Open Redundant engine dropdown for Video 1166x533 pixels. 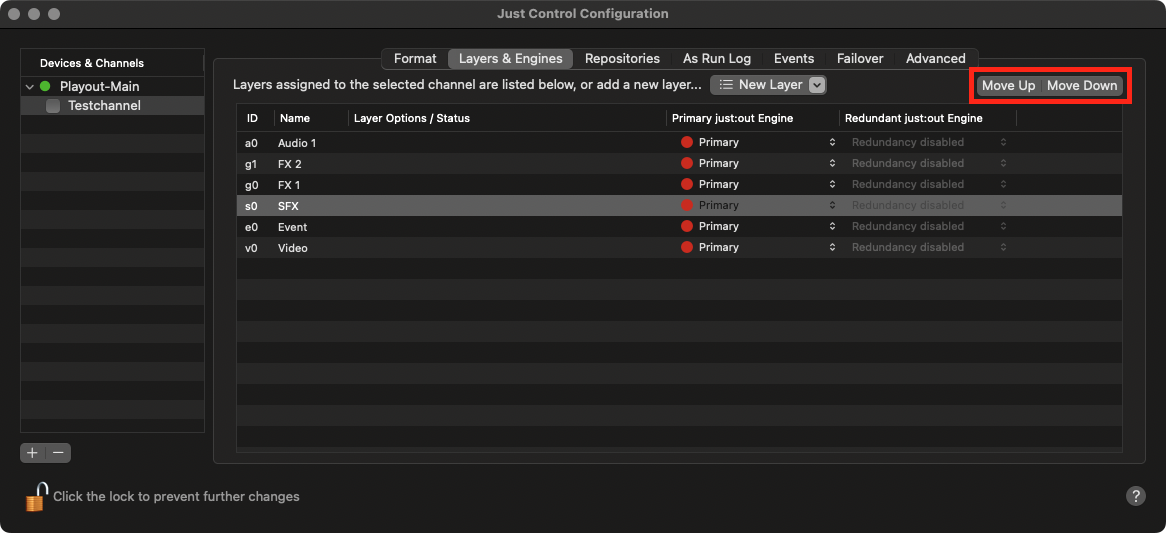[x=1003, y=247]
